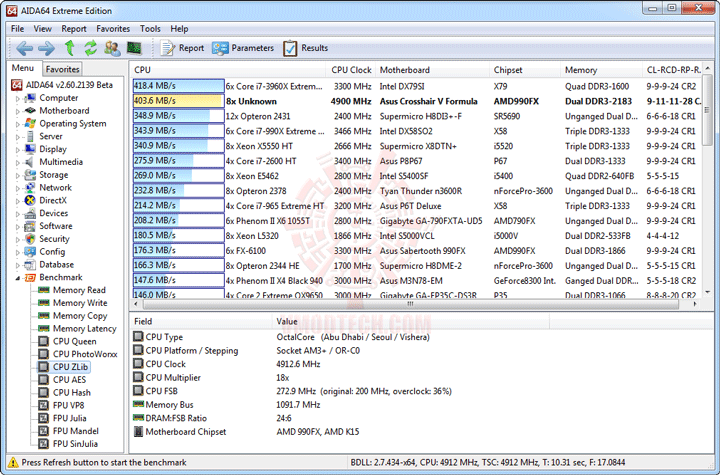The height and width of the screenshot is (475, 720).
Task: Select the Software icon in tree
Action: [30, 226]
